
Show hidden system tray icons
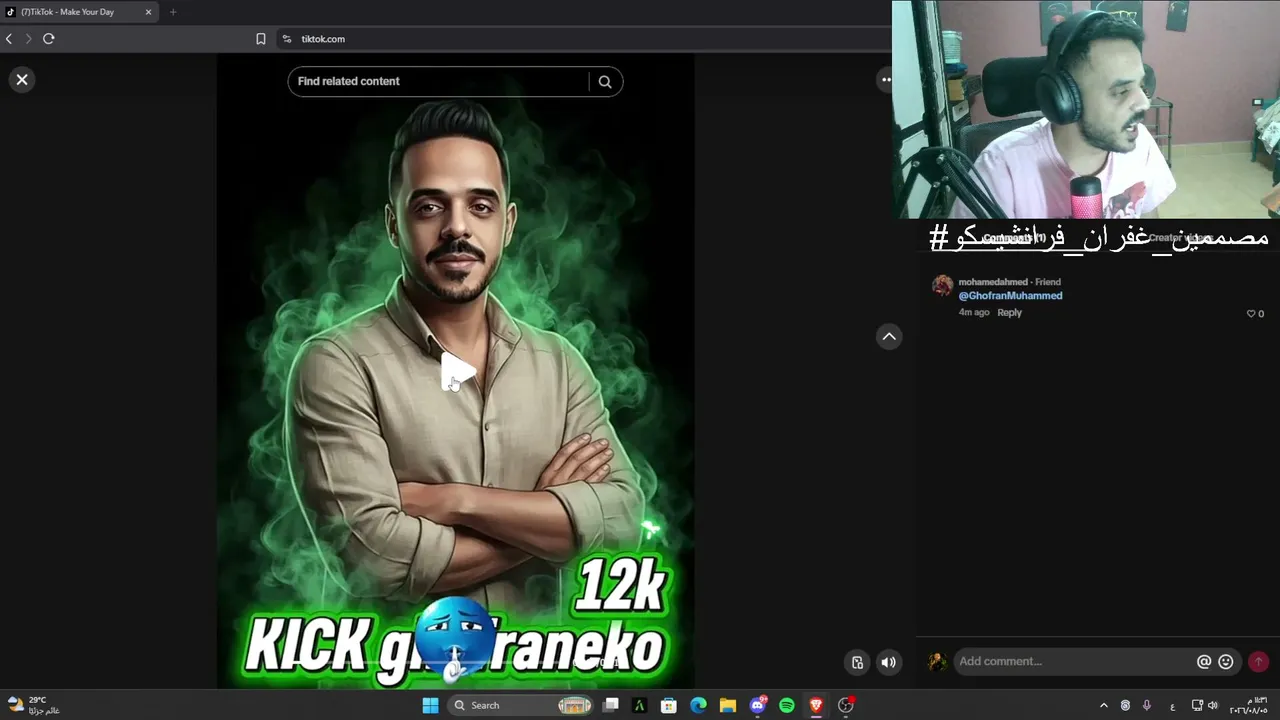pos(1104,705)
